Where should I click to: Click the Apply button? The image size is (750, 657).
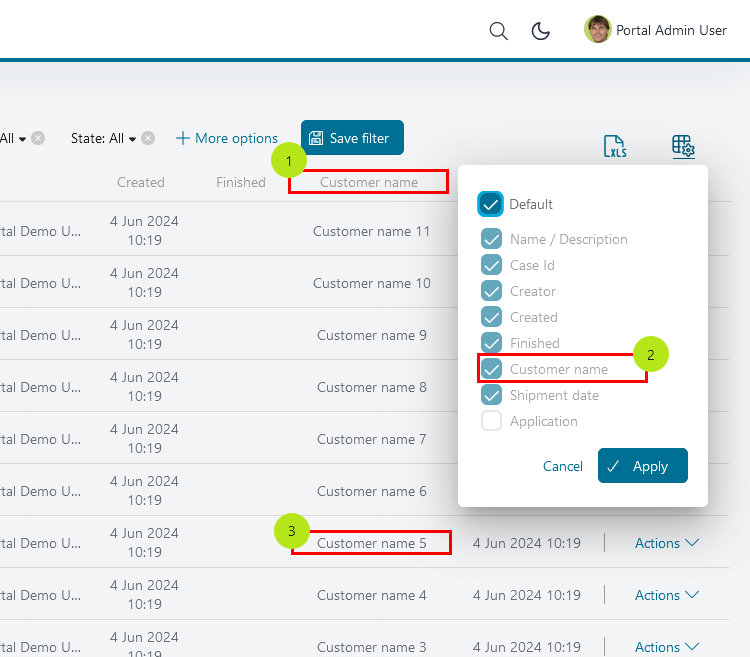(642, 466)
